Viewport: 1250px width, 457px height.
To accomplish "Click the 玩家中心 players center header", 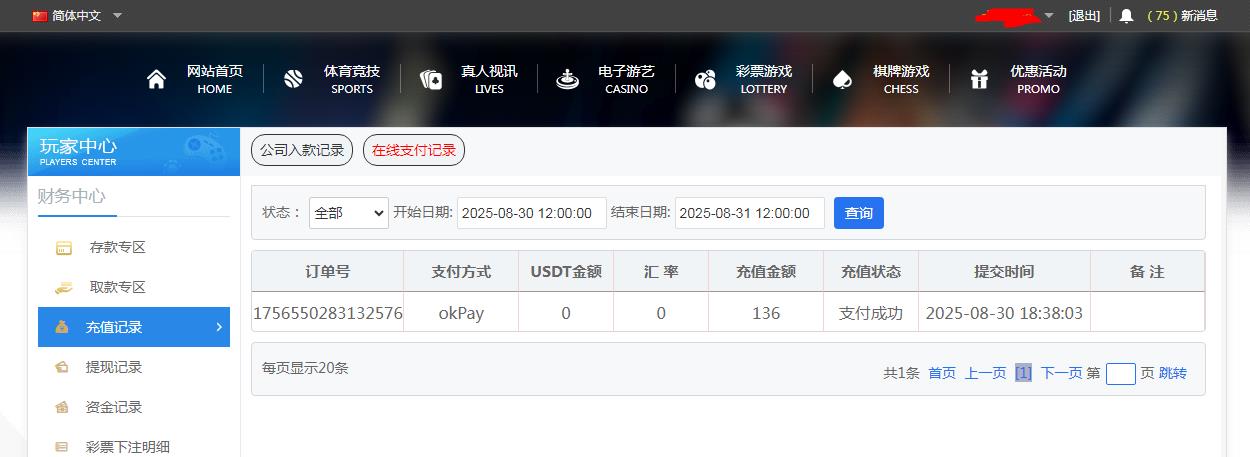I will point(134,152).
